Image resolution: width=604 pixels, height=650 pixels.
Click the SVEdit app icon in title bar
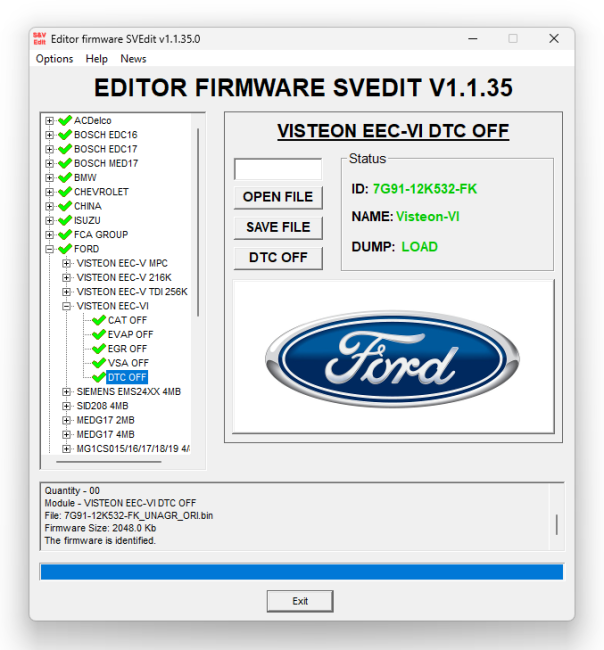tap(39, 39)
